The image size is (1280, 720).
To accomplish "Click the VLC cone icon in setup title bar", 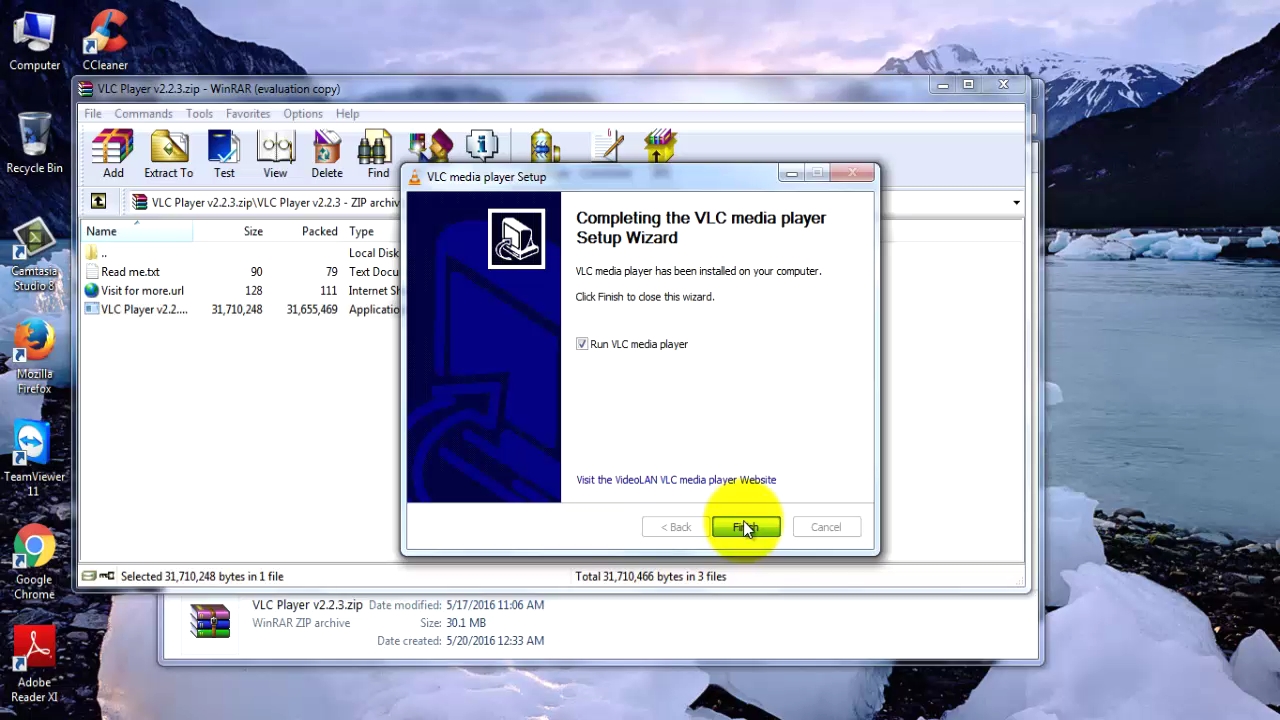I will point(415,177).
